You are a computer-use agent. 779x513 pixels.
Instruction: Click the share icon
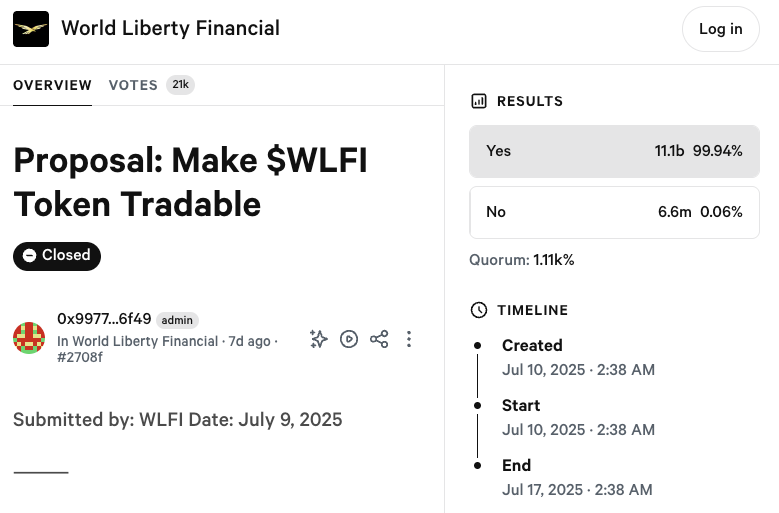(379, 339)
